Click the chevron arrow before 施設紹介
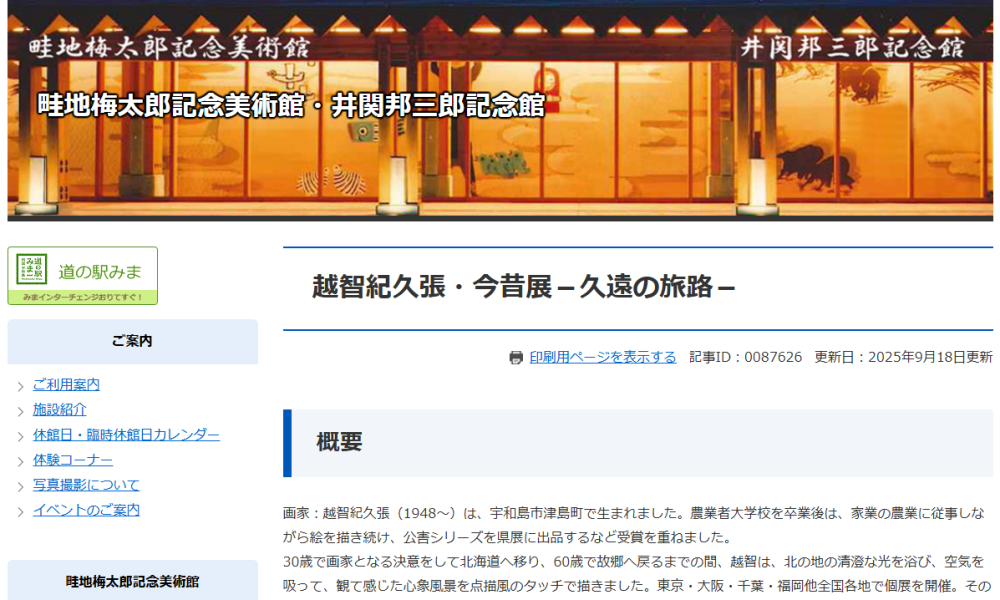 click(21, 411)
